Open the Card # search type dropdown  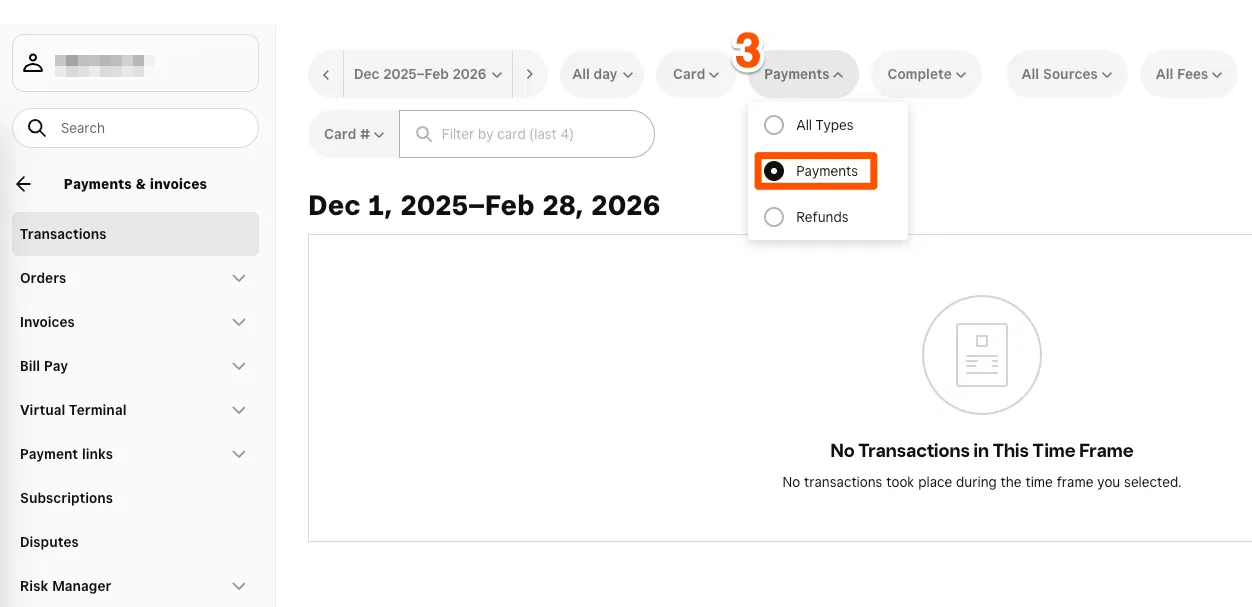pos(354,134)
